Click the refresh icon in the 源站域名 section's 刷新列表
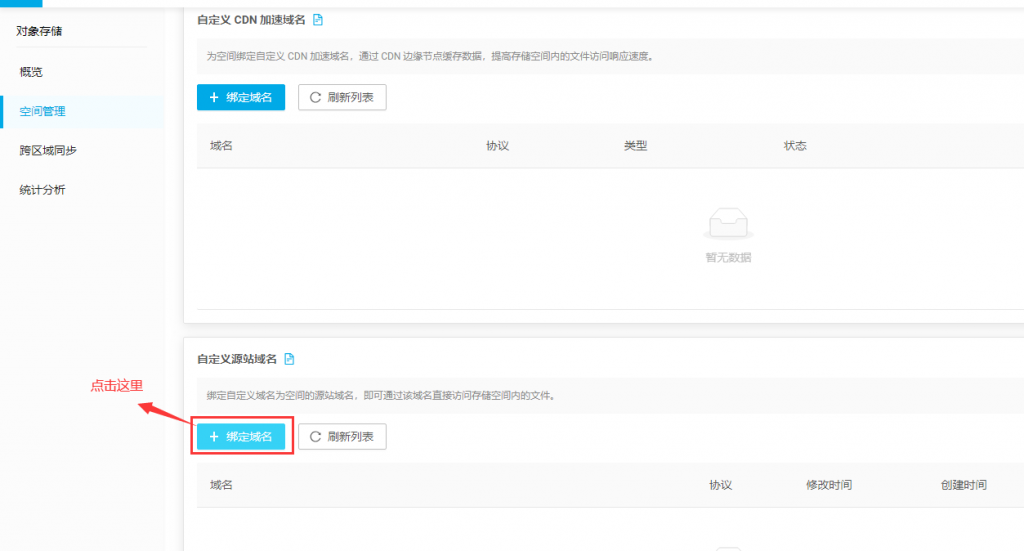Screen dimensions: 1024x551 tap(316, 437)
